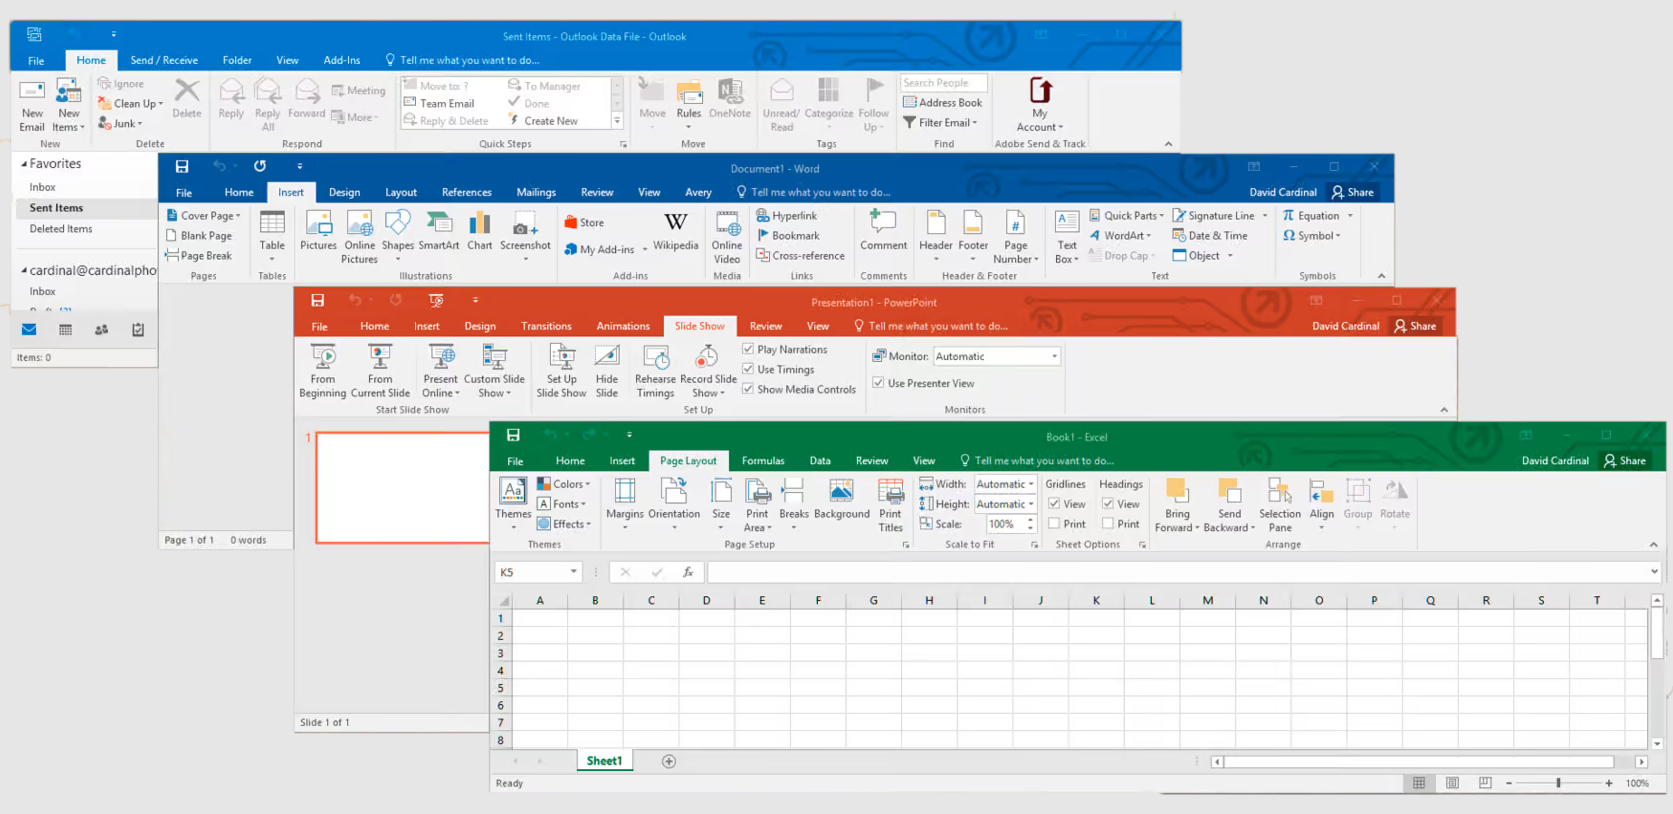Open Send / Receive tab in Outlook
1673x814 pixels.
[x=164, y=60]
